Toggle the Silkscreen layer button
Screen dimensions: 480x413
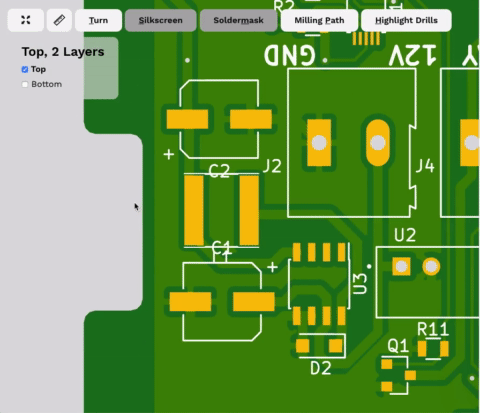tap(161, 20)
